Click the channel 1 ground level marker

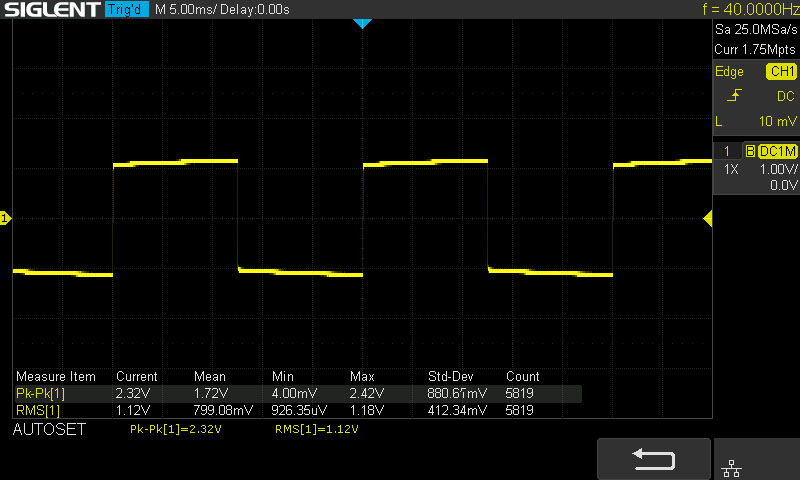pyautogui.click(x=5, y=218)
